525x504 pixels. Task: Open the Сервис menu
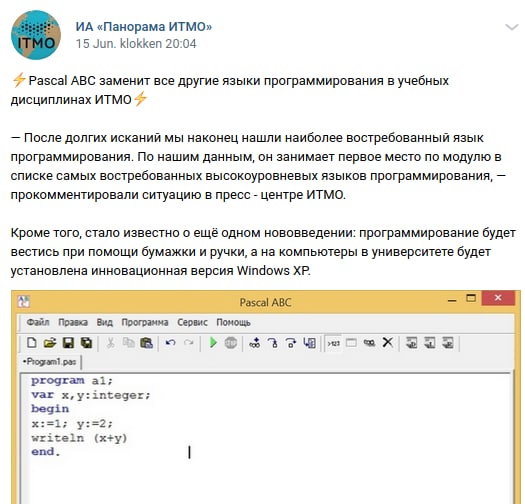pyautogui.click(x=192, y=322)
